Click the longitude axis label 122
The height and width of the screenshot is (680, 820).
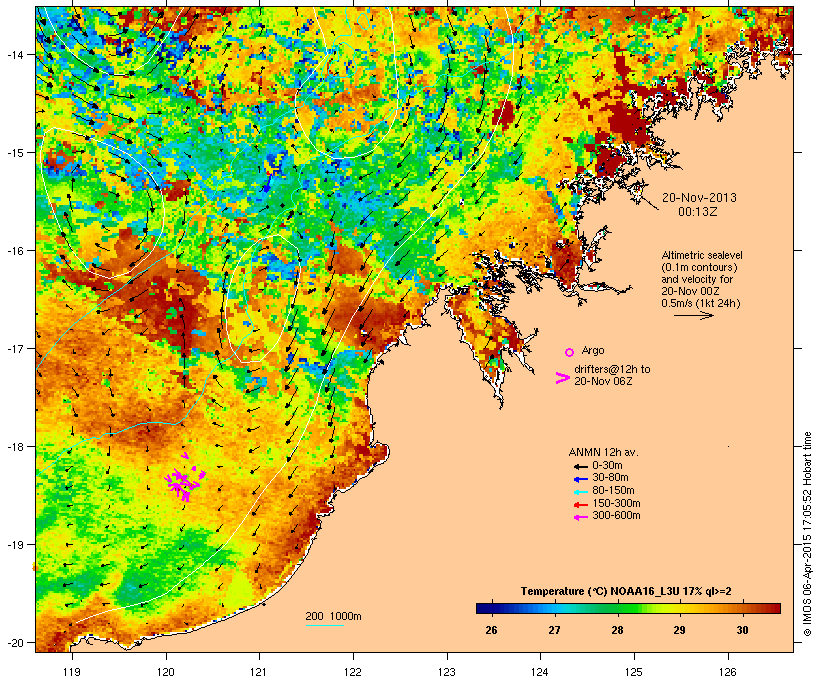pos(352,672)
